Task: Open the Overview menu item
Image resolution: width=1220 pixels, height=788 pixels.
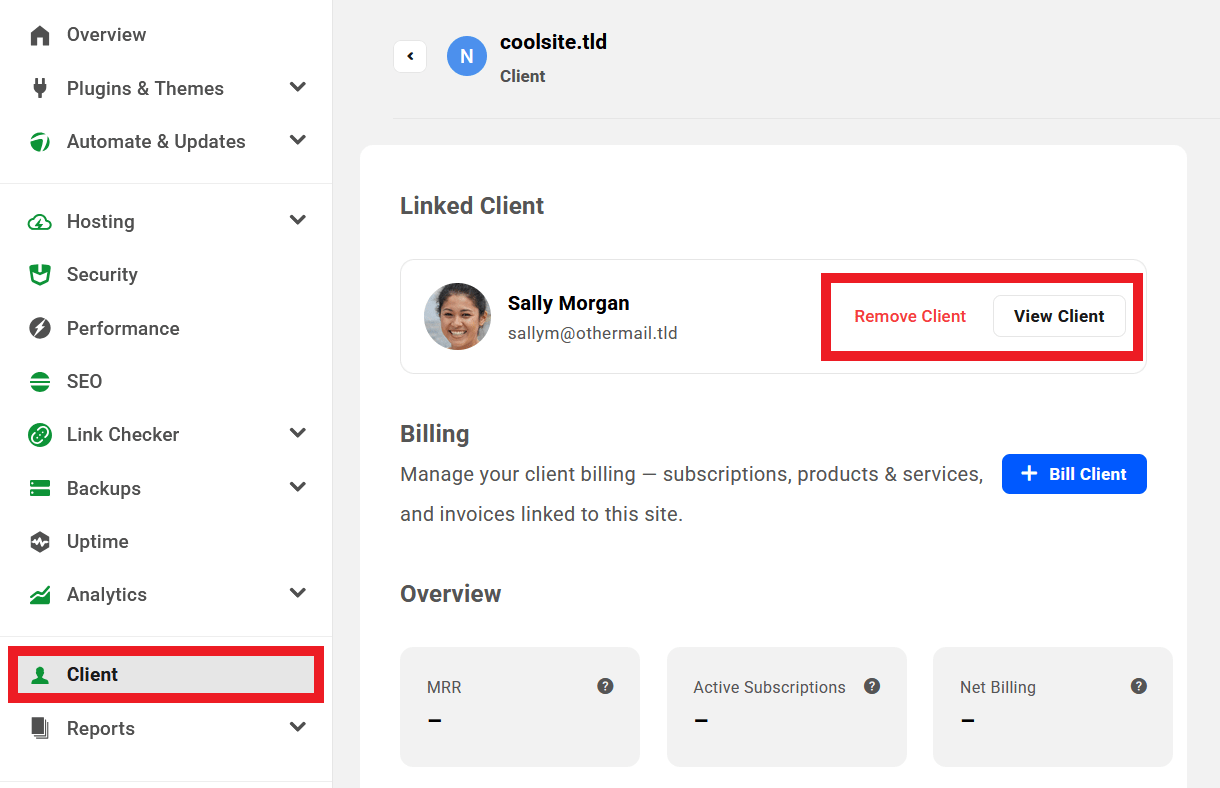Action: [x=166, y=35]
